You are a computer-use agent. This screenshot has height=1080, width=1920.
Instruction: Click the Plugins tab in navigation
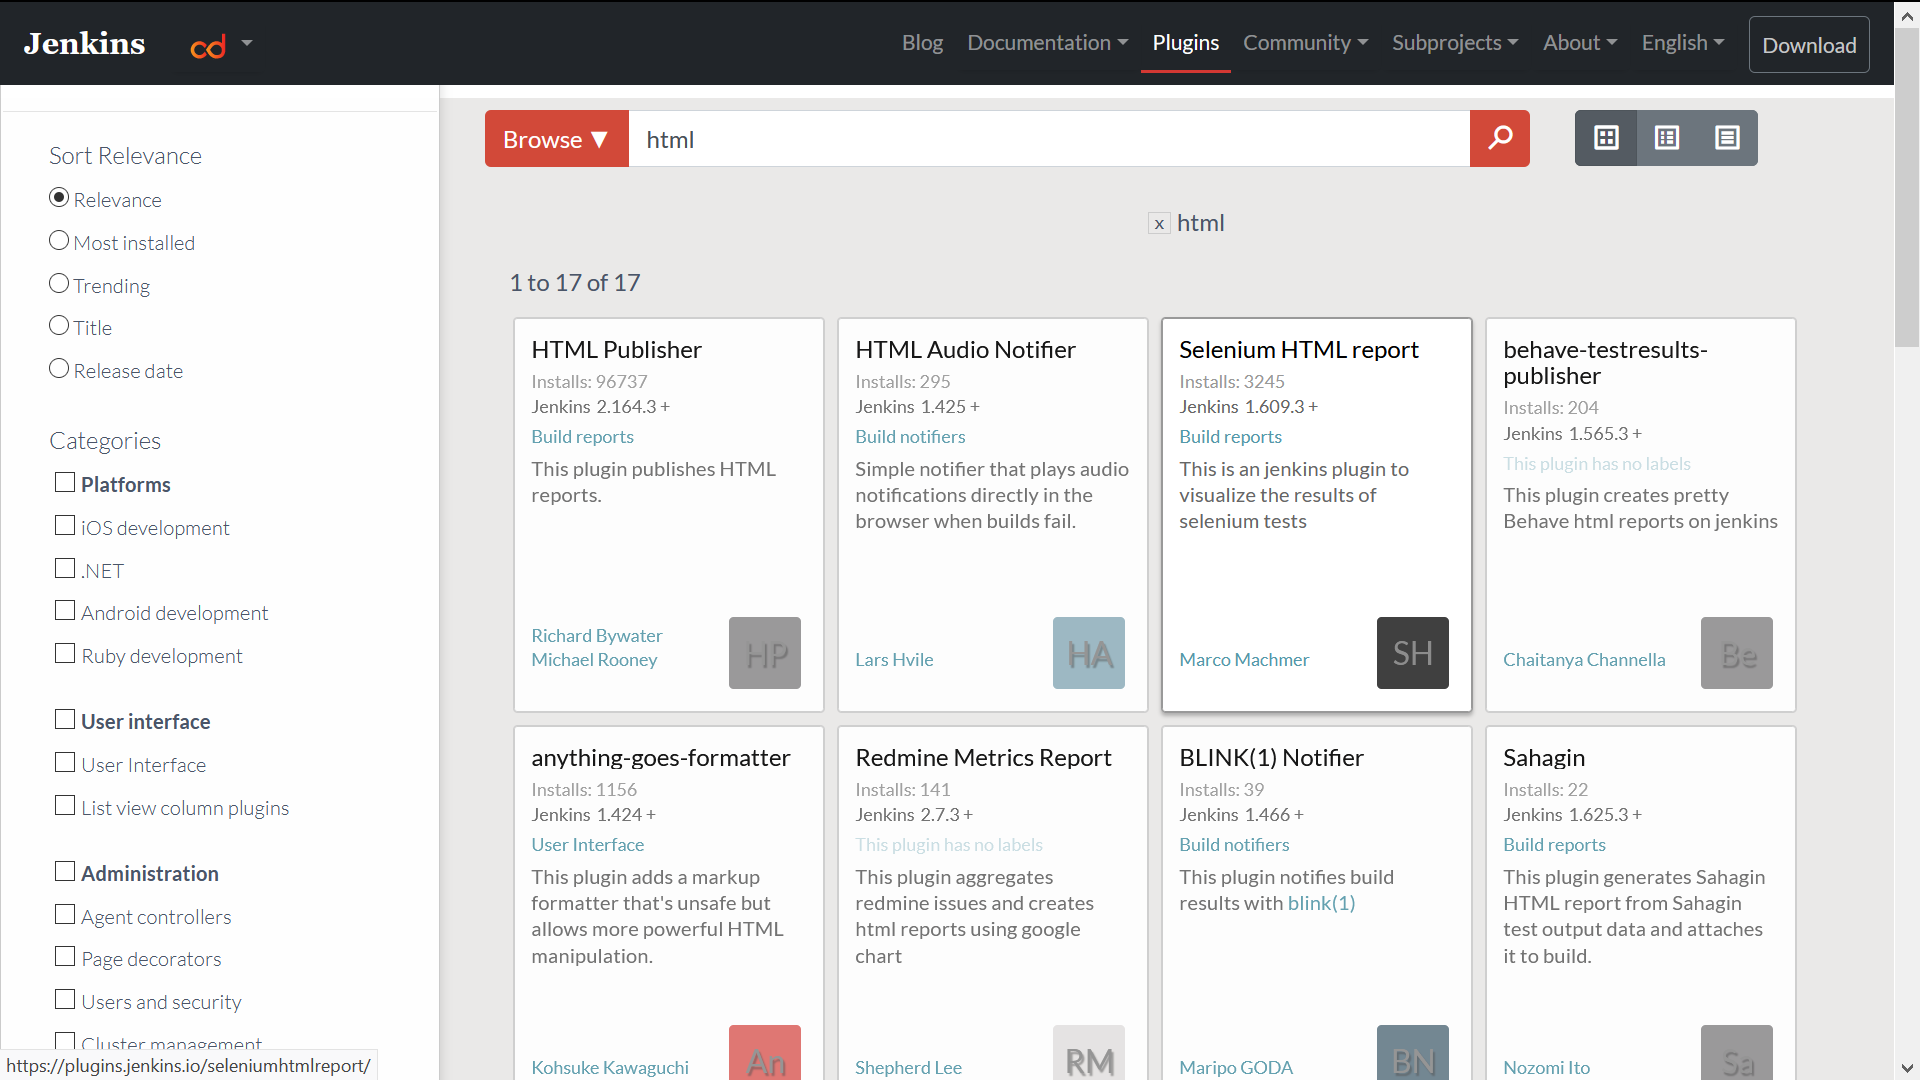point(1185,42)
